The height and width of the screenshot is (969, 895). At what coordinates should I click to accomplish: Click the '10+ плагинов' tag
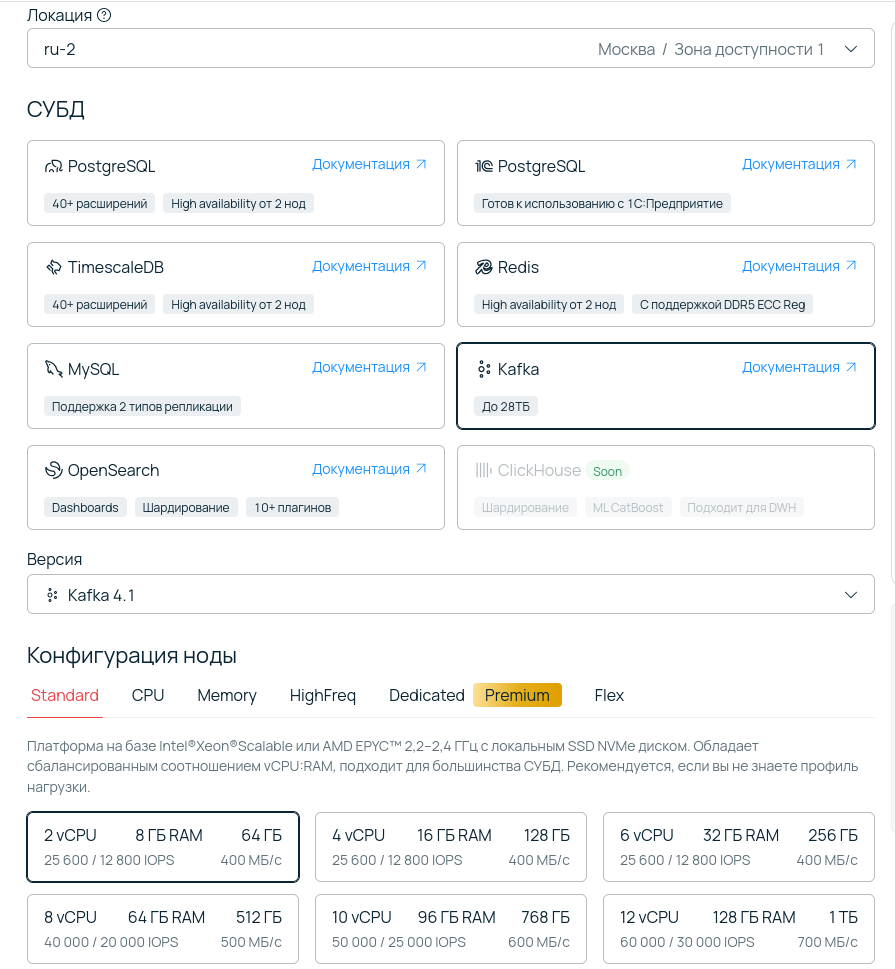[x=292, y=507]
